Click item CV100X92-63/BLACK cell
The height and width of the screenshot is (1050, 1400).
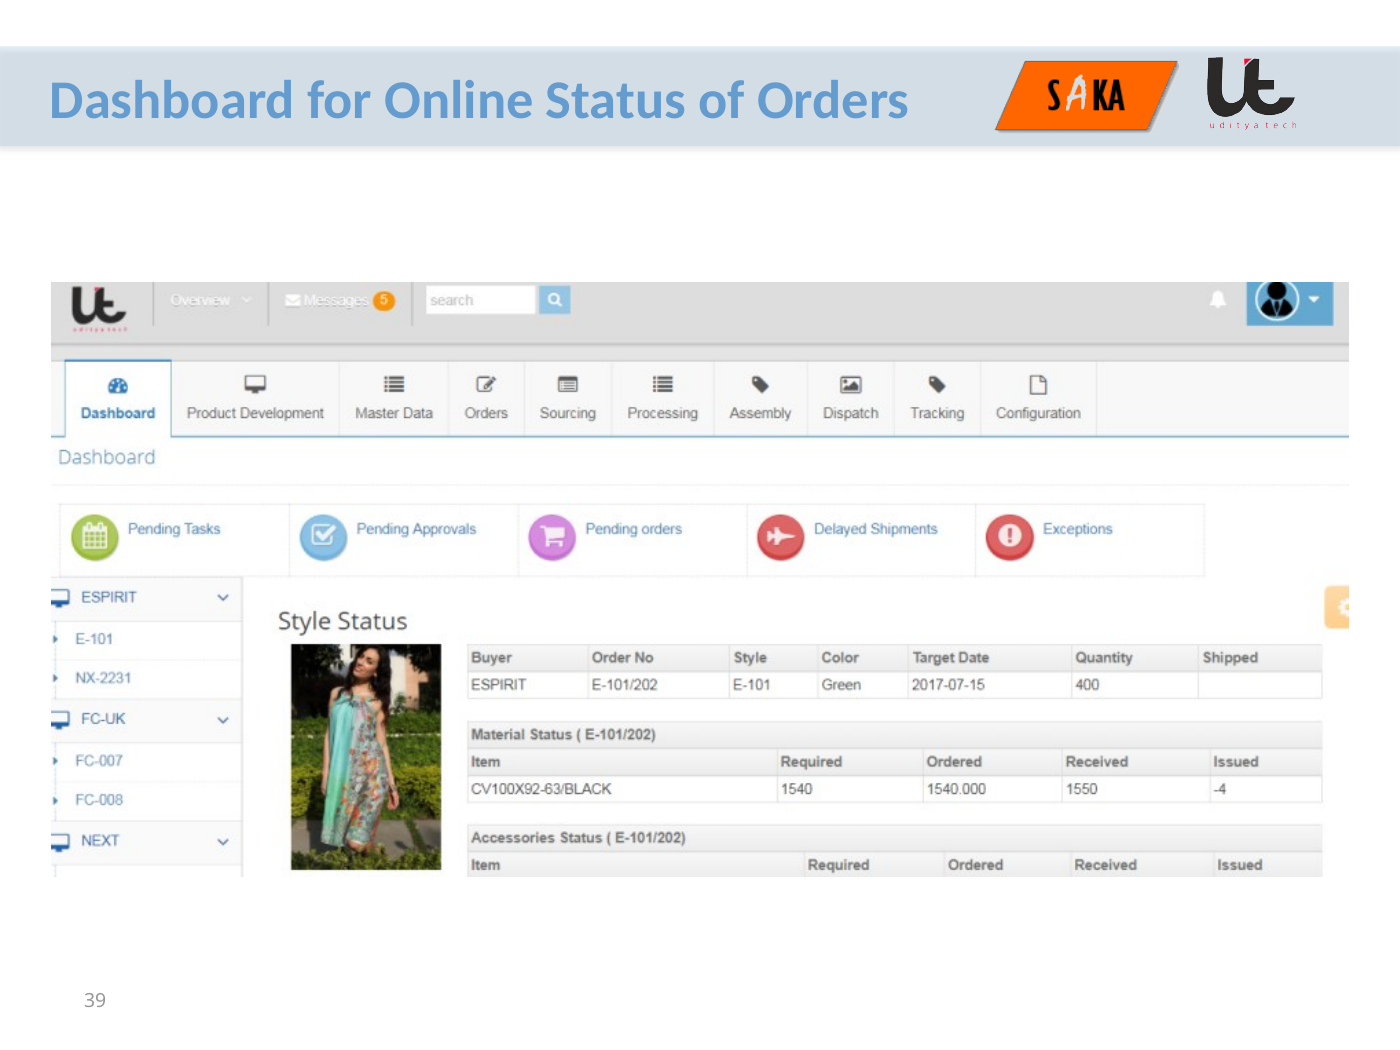click(621, 789)
